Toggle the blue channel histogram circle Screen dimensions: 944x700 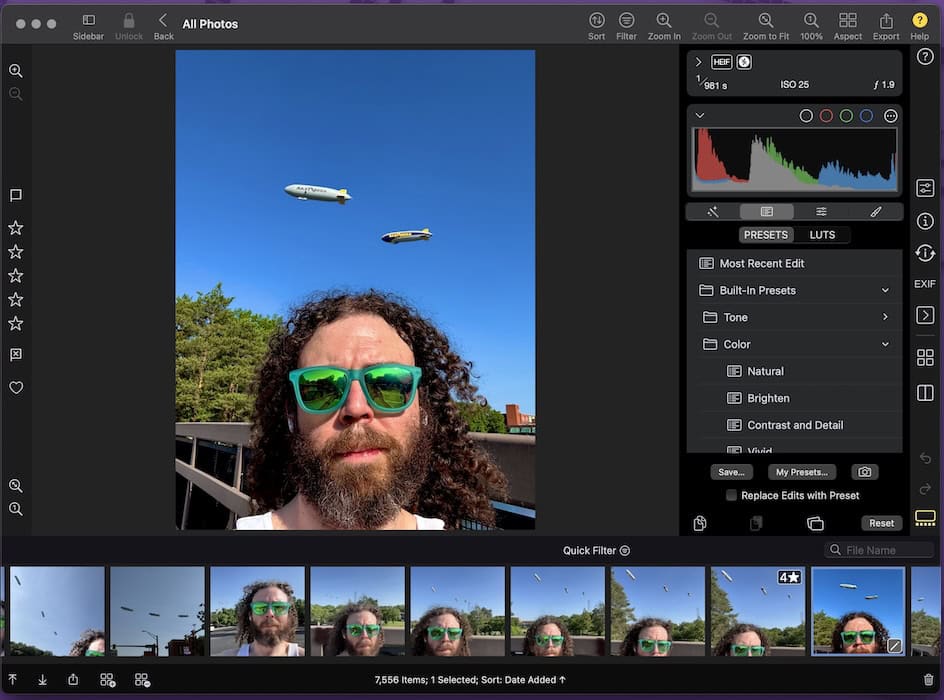click(x=866, y=116)
